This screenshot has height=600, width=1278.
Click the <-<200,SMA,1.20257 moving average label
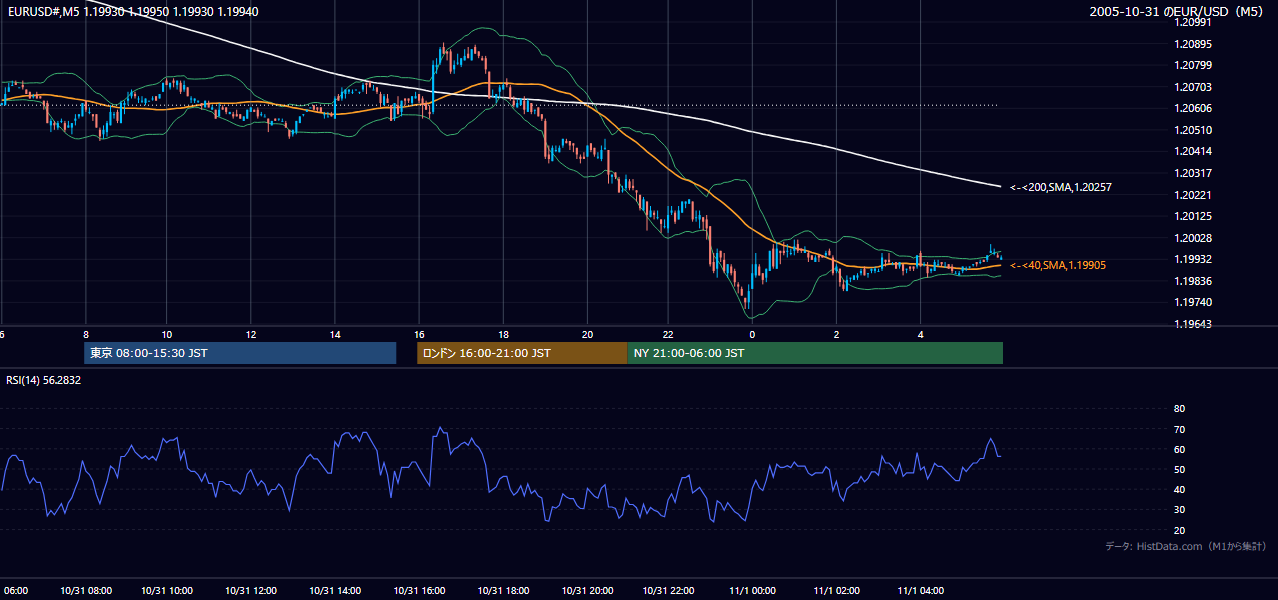pos(1060,187)
